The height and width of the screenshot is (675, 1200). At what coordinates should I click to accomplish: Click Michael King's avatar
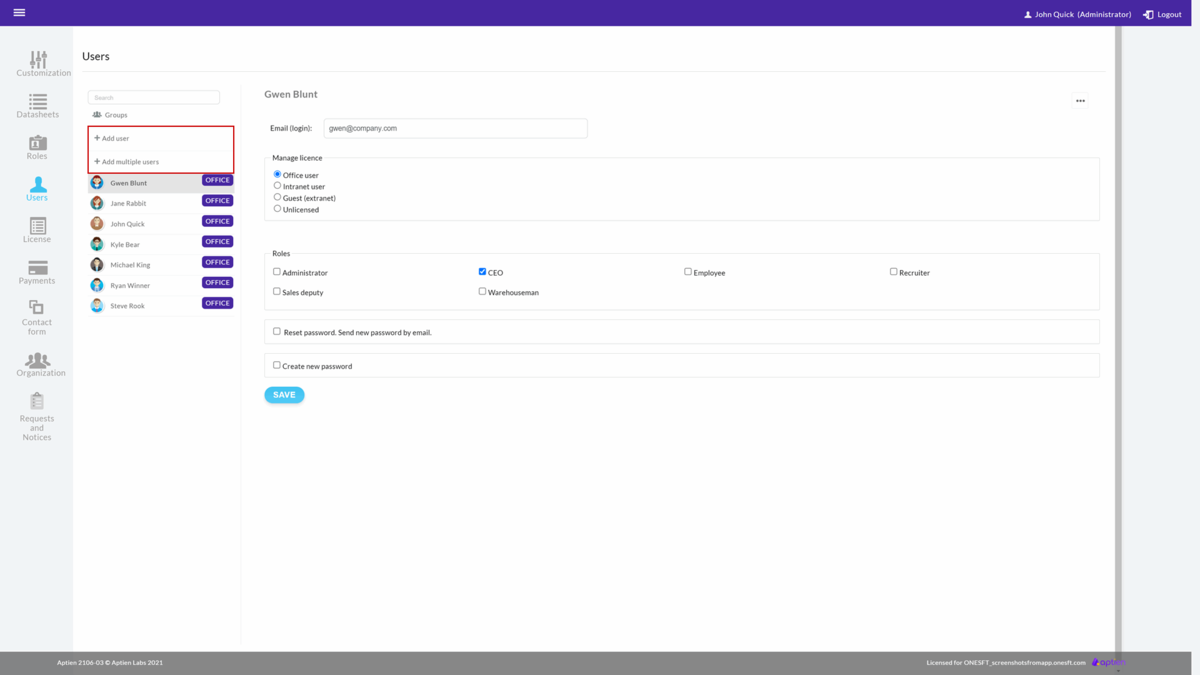(x=97, y=265)
